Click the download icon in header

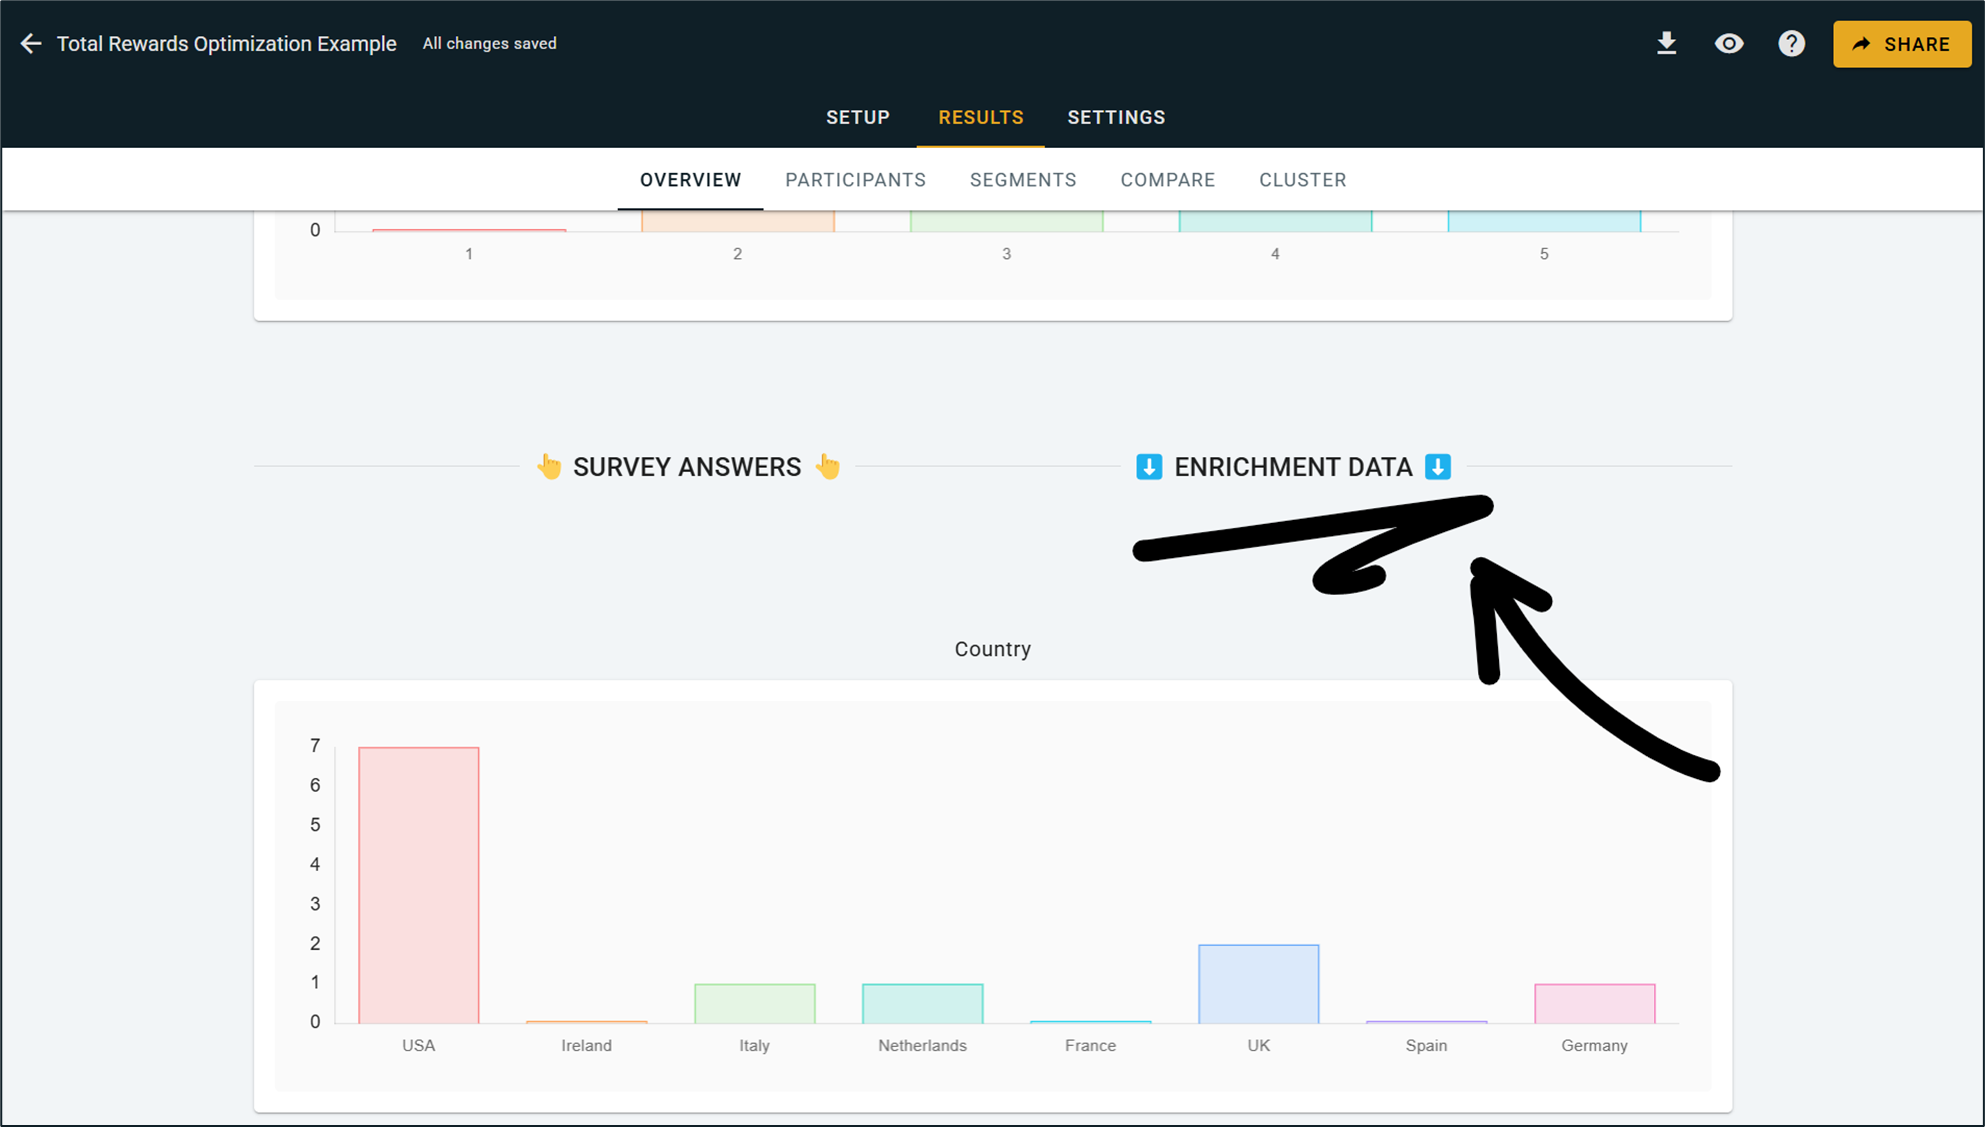[x=1666, y=44]
